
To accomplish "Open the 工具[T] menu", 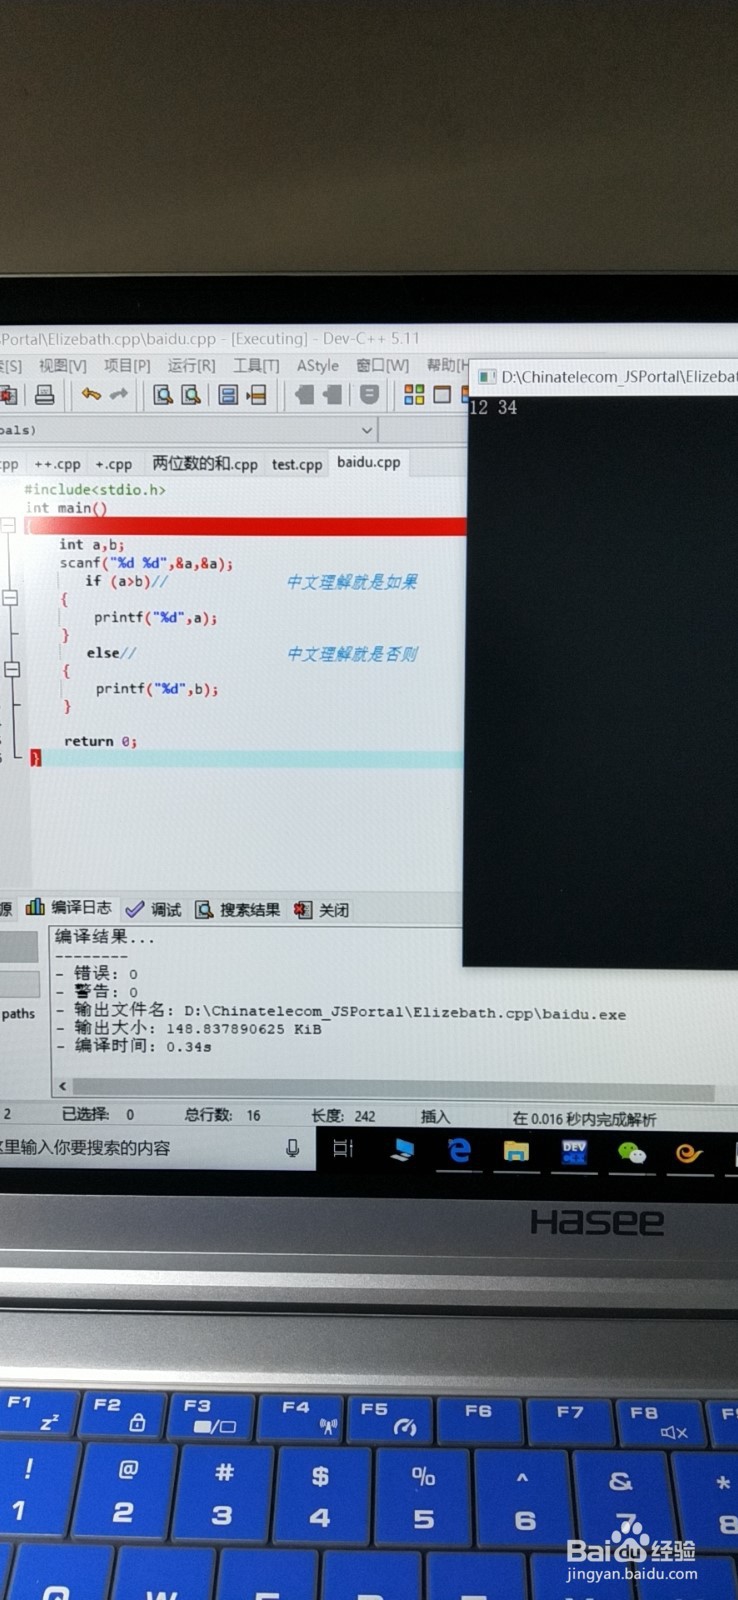I will tap(256, 366).
